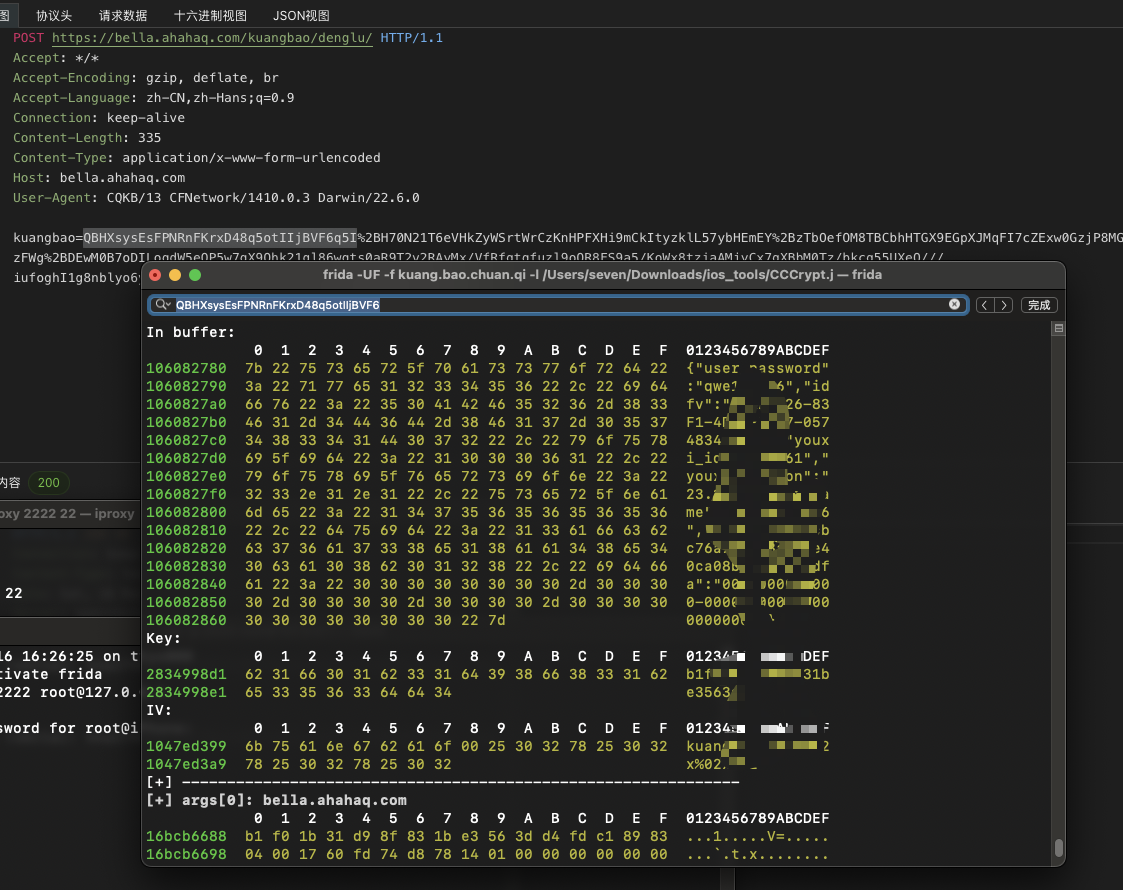Minimize the frida terminal window
The height and width of the screenshot is (890, 1123).
click(x=175, y=275)
